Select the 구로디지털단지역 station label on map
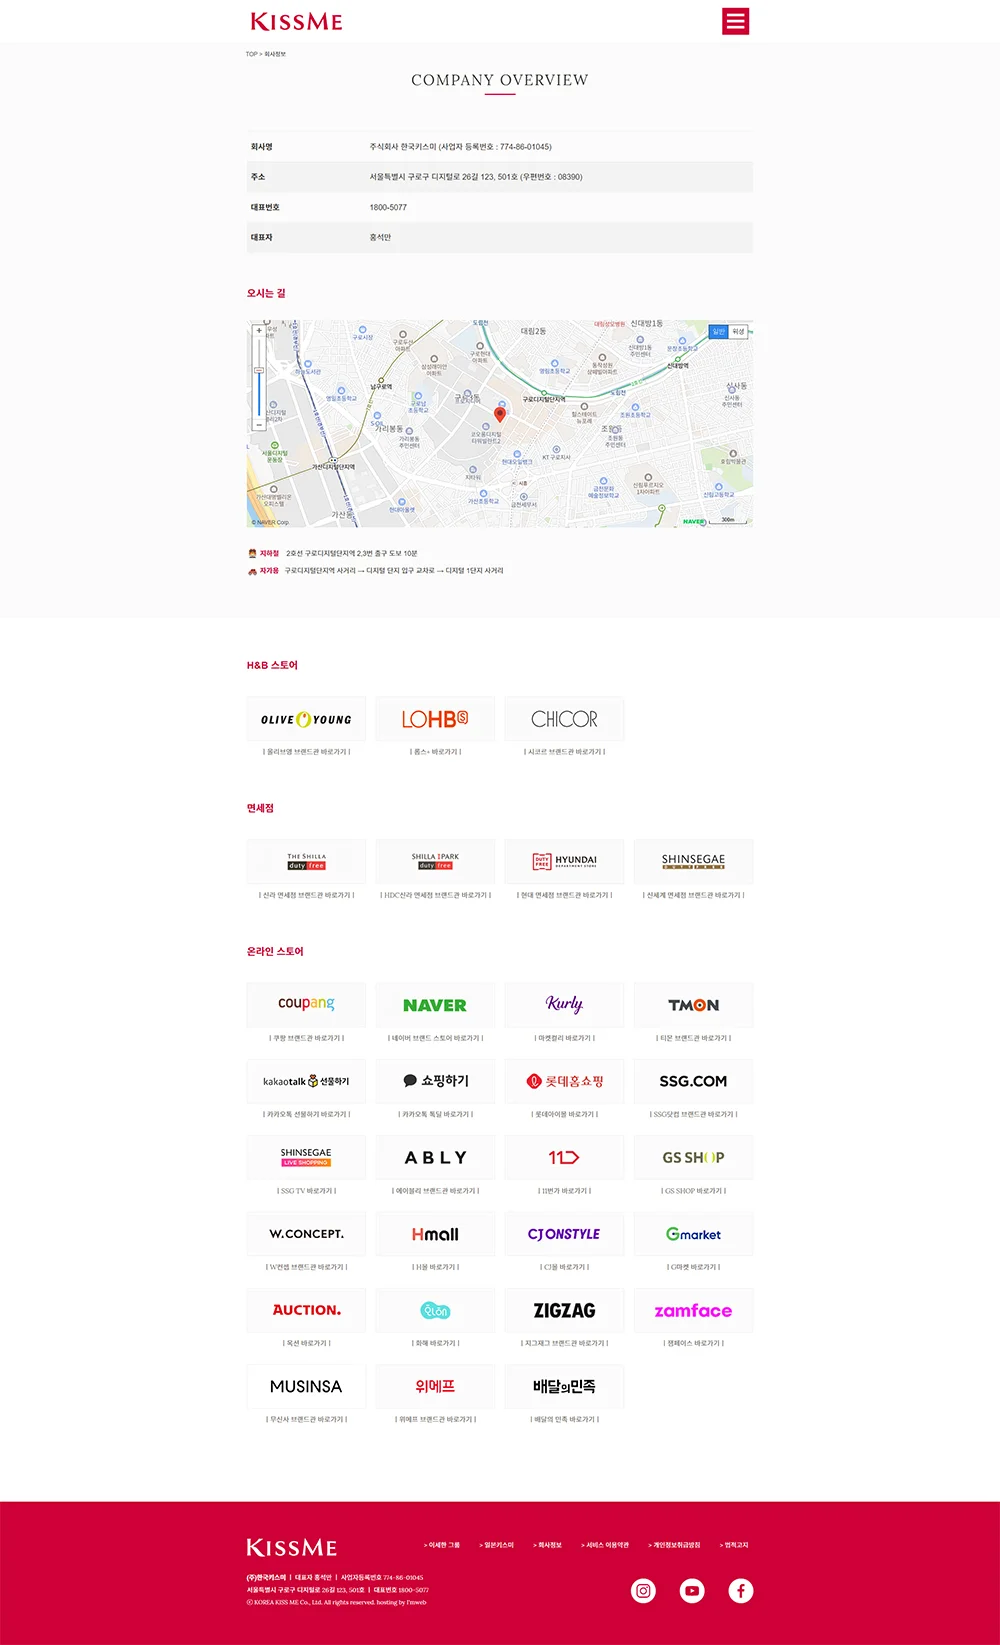This screenshot has height=1645, width=1000. 544,399
